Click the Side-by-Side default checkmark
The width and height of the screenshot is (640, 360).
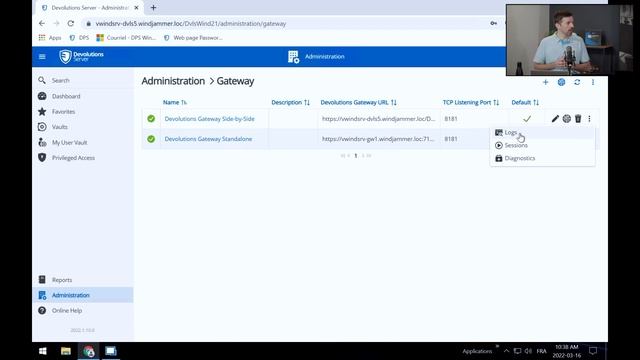pyautogui.click(x=527, y=119)
